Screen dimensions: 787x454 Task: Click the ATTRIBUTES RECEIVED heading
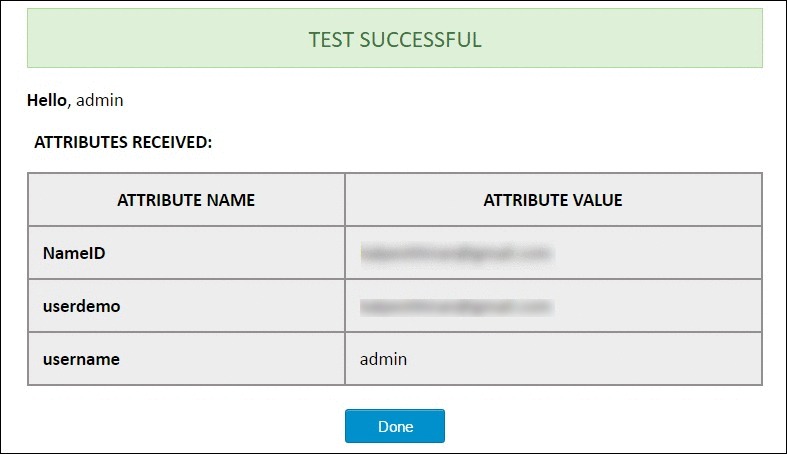coord(123,142)
